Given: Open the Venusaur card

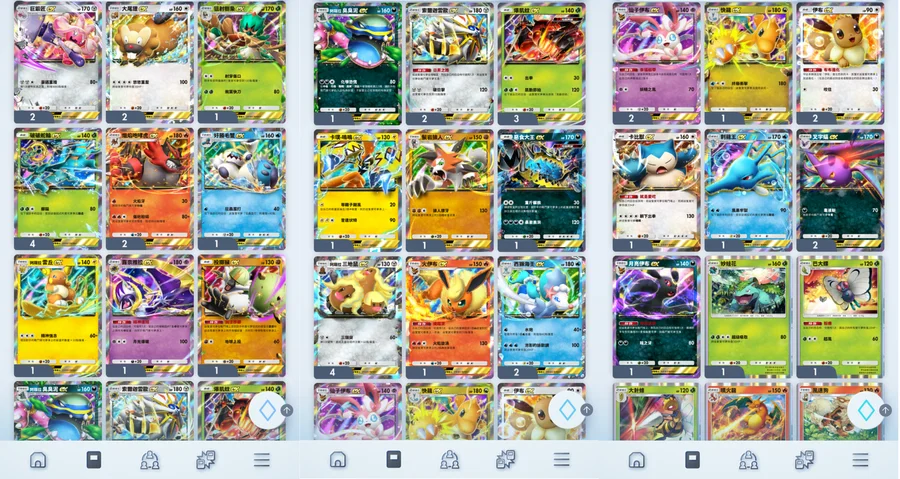Looking at the screenshot, I should [748, 317].
